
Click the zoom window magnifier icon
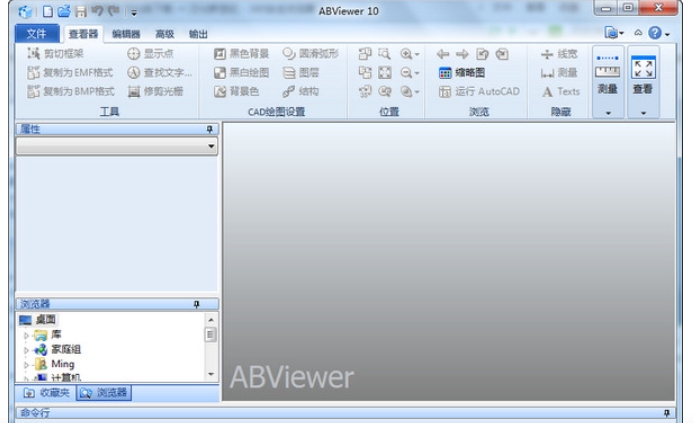[x=384, y=54]
